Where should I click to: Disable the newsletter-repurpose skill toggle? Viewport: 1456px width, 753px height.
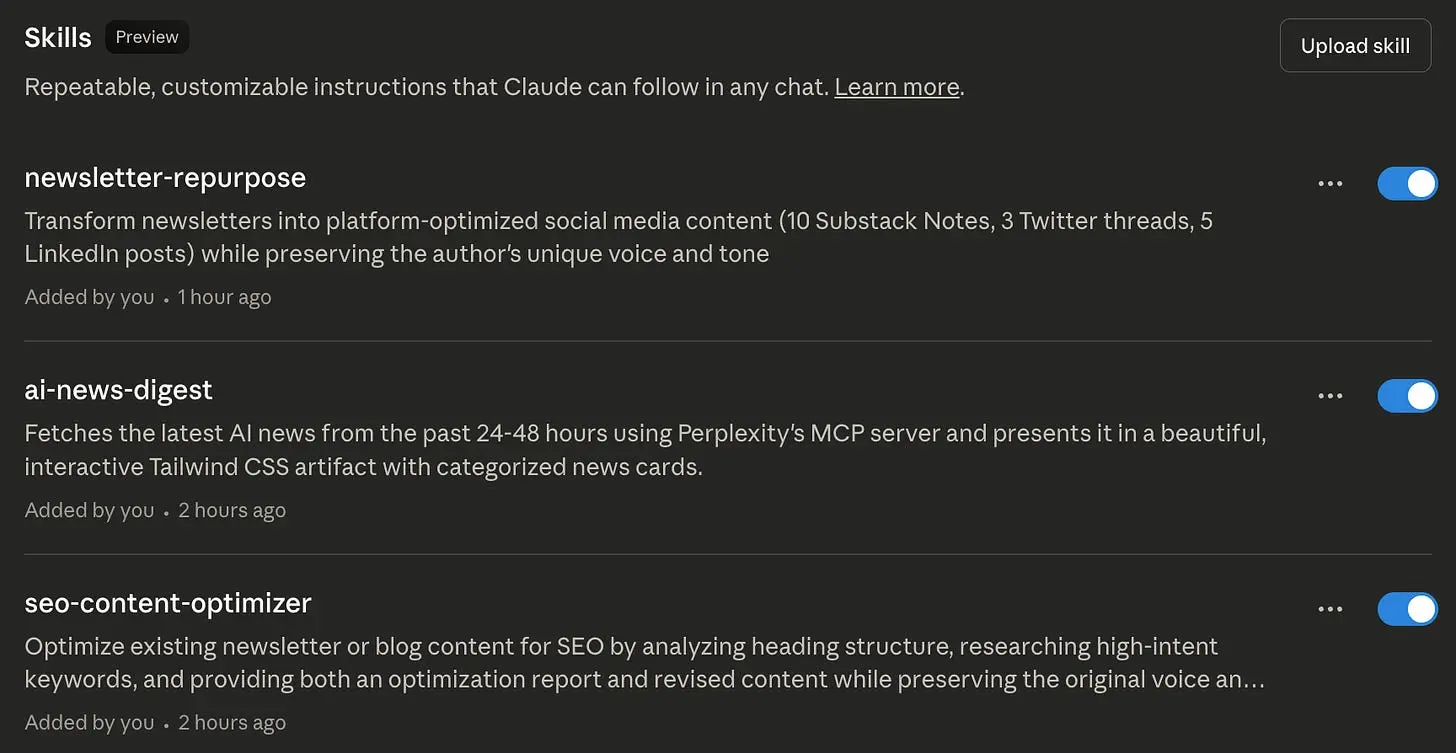tap(1407, 184)
